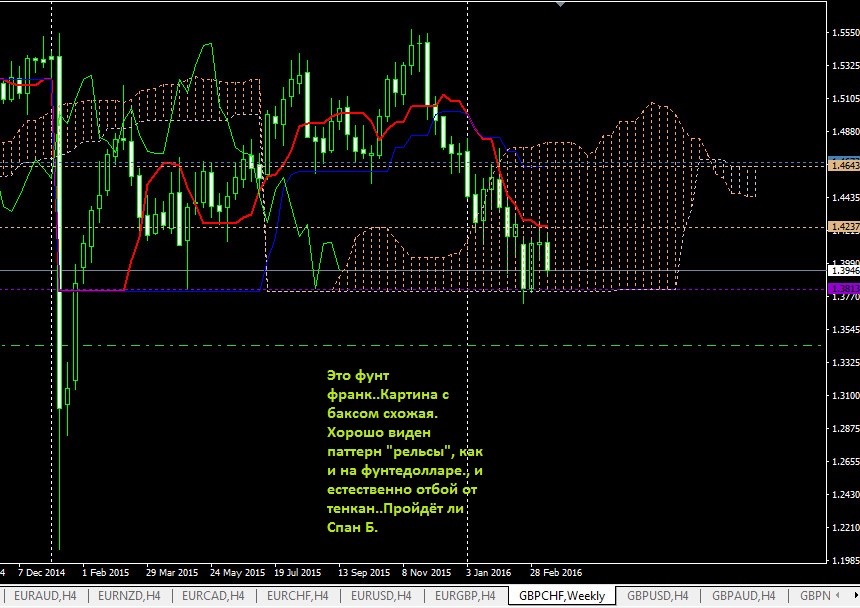Open the GBPAUD,H4 chart tab
Image resolution: width=860 pixels, height=608 pixels.
744,595
